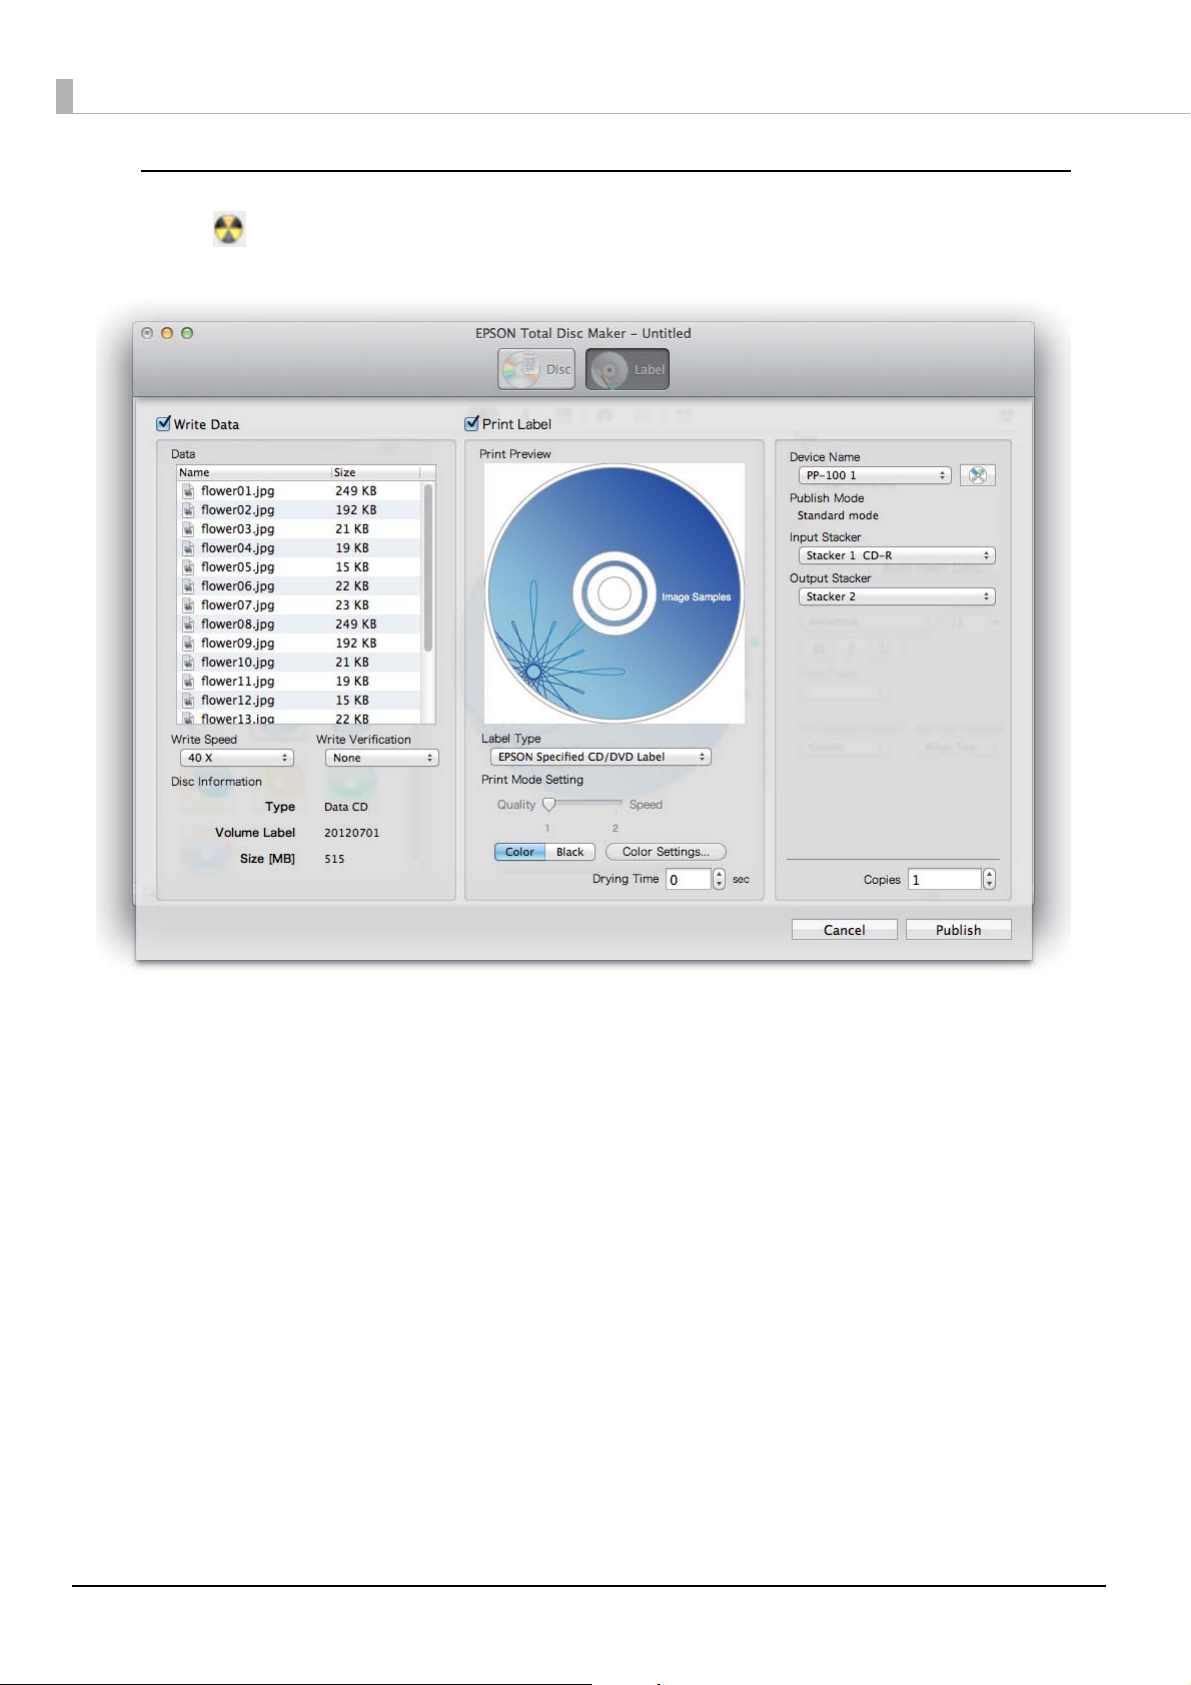
Task: Open the Write Speed 40 X dropdown
Action: (x=237, y=758)
